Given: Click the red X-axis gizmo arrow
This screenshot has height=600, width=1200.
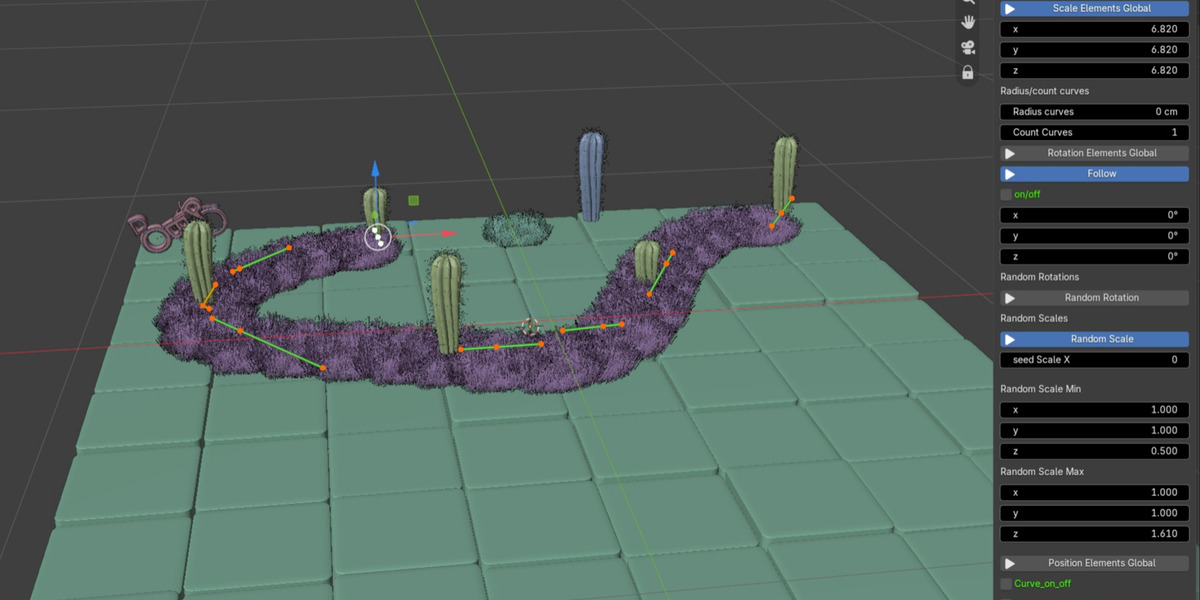Looking at the screenshot, I should [x=448, y=233].
